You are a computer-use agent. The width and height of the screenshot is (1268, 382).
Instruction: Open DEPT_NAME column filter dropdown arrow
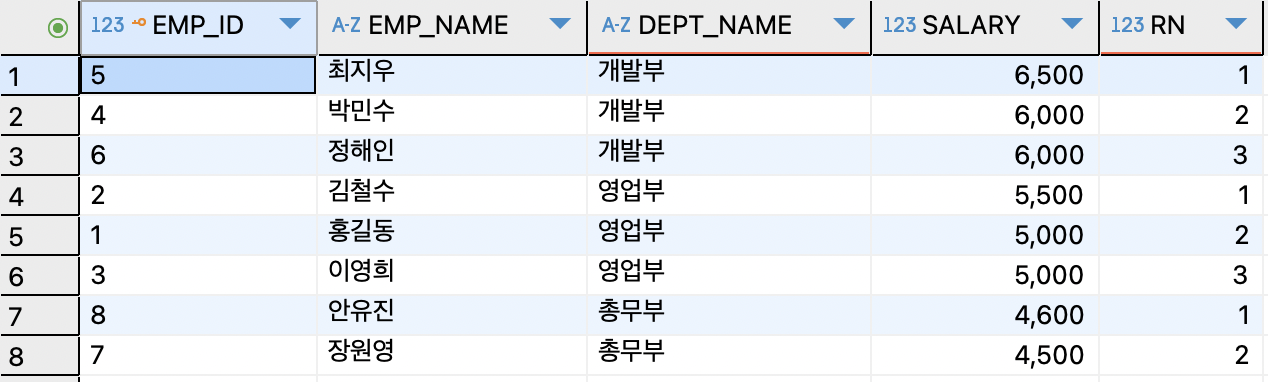844,24
